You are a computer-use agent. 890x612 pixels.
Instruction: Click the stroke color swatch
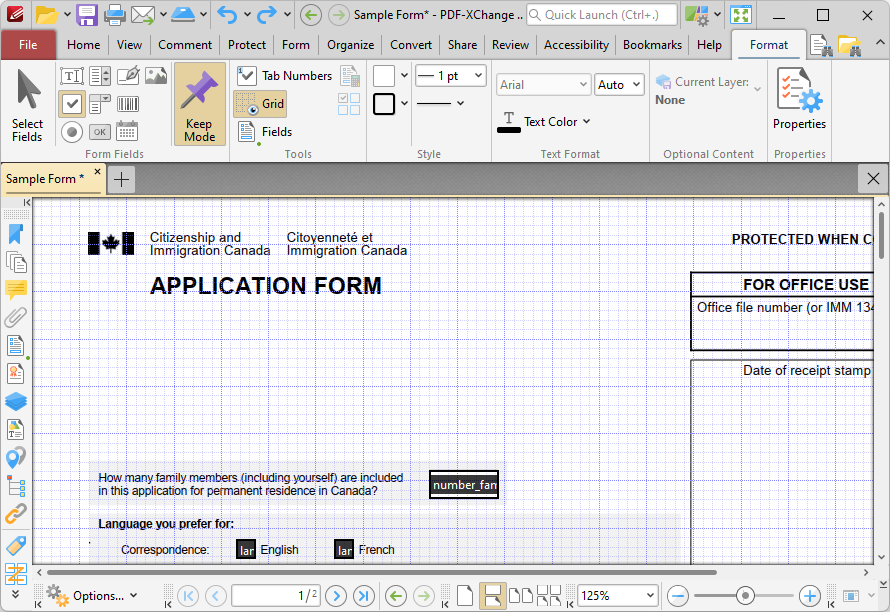click(x=384, y=104)
